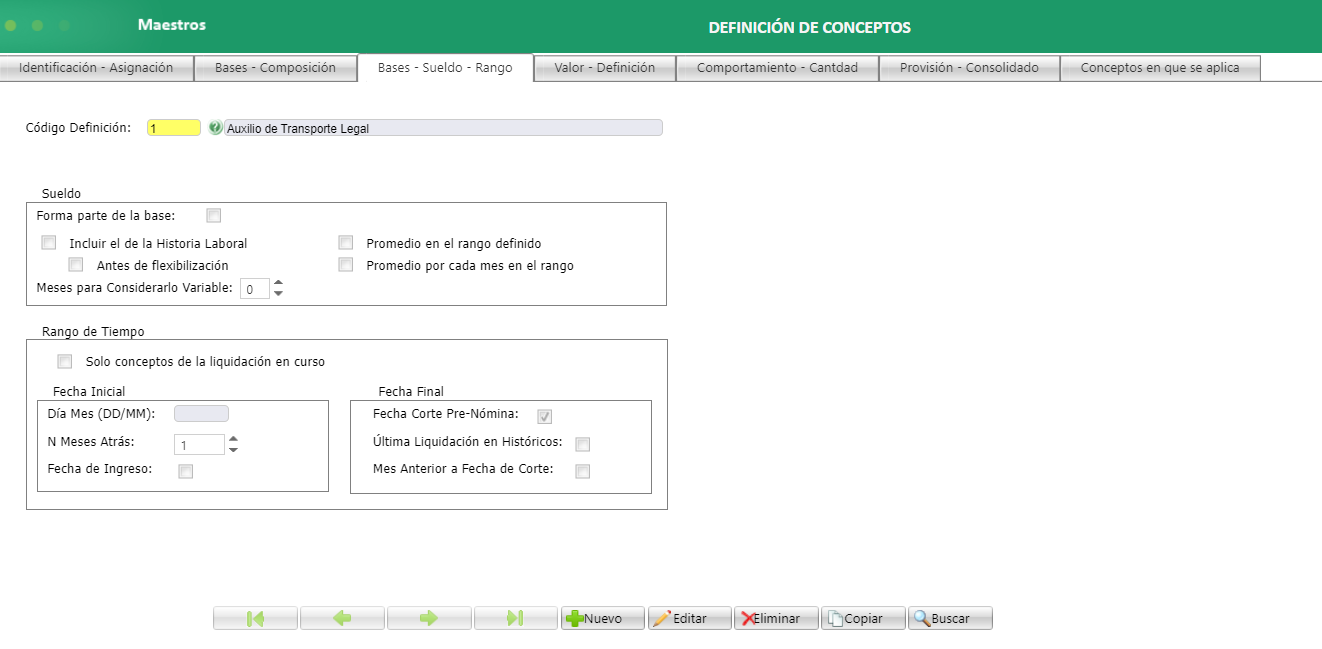The width and height of the screenshot is (1322, 649).
Task: Decrease Meses para Considerarlo Variable value
Action: [x=278, y=293]
